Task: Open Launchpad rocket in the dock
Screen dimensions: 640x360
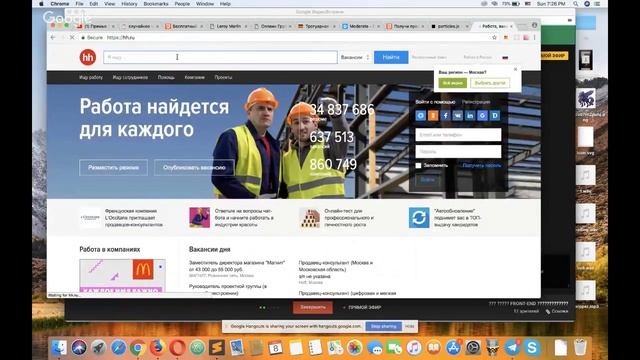Action: click(x=99, y=348)
